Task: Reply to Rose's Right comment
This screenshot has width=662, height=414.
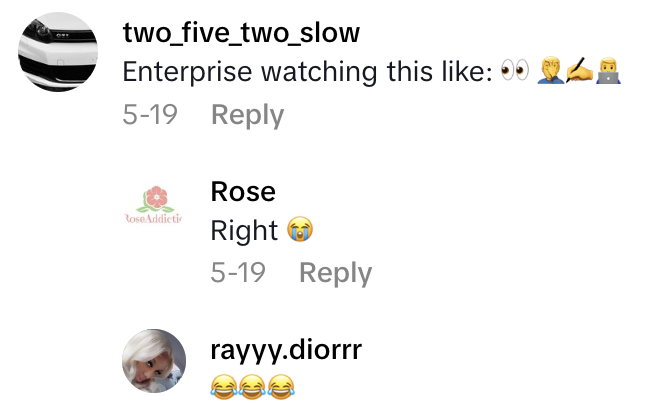Action: pos(335,273)
